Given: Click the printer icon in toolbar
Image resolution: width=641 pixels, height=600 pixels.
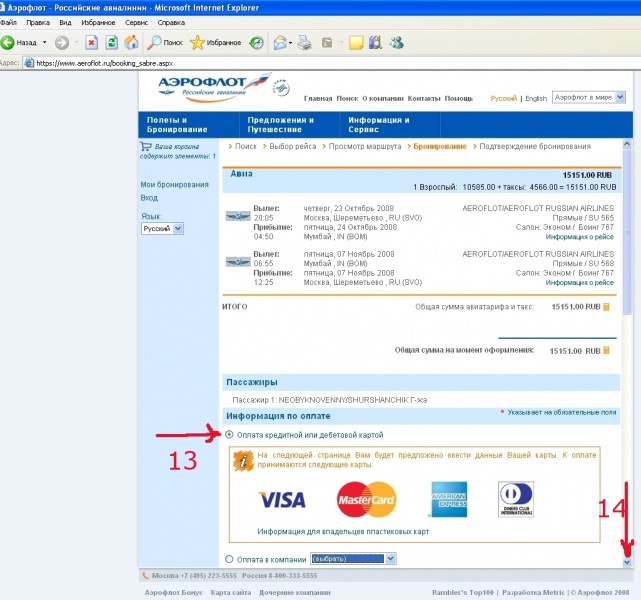Looking at the screenshot, I should pos(305,43).
